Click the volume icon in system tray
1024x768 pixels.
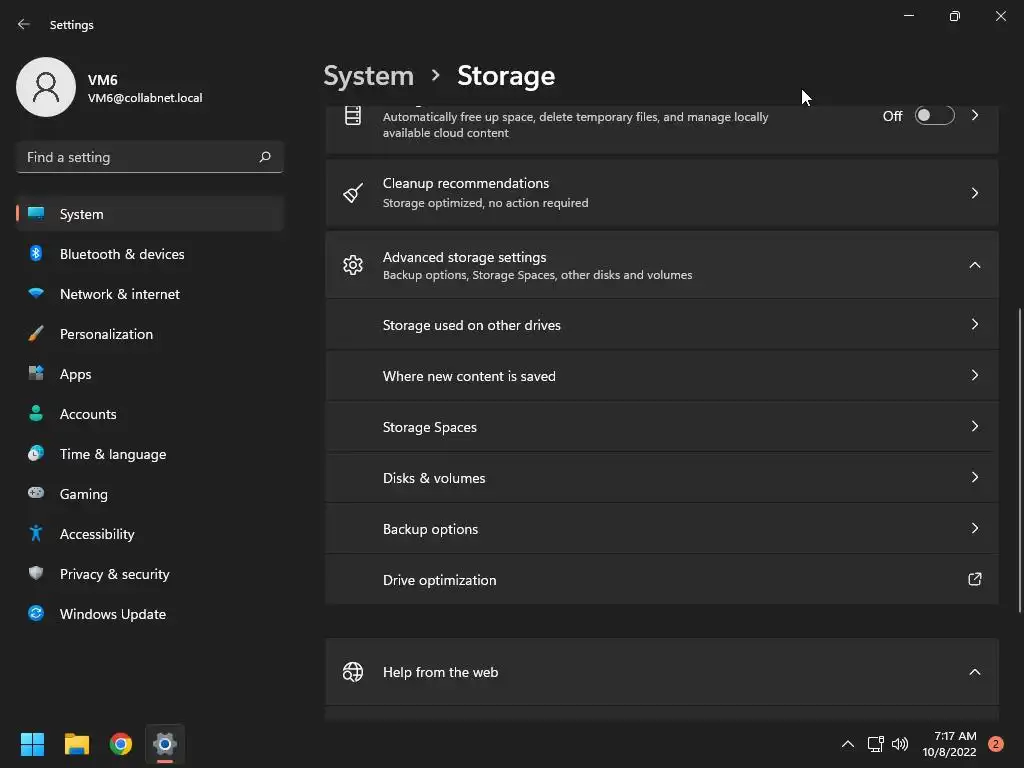click(x=900, y=744)
